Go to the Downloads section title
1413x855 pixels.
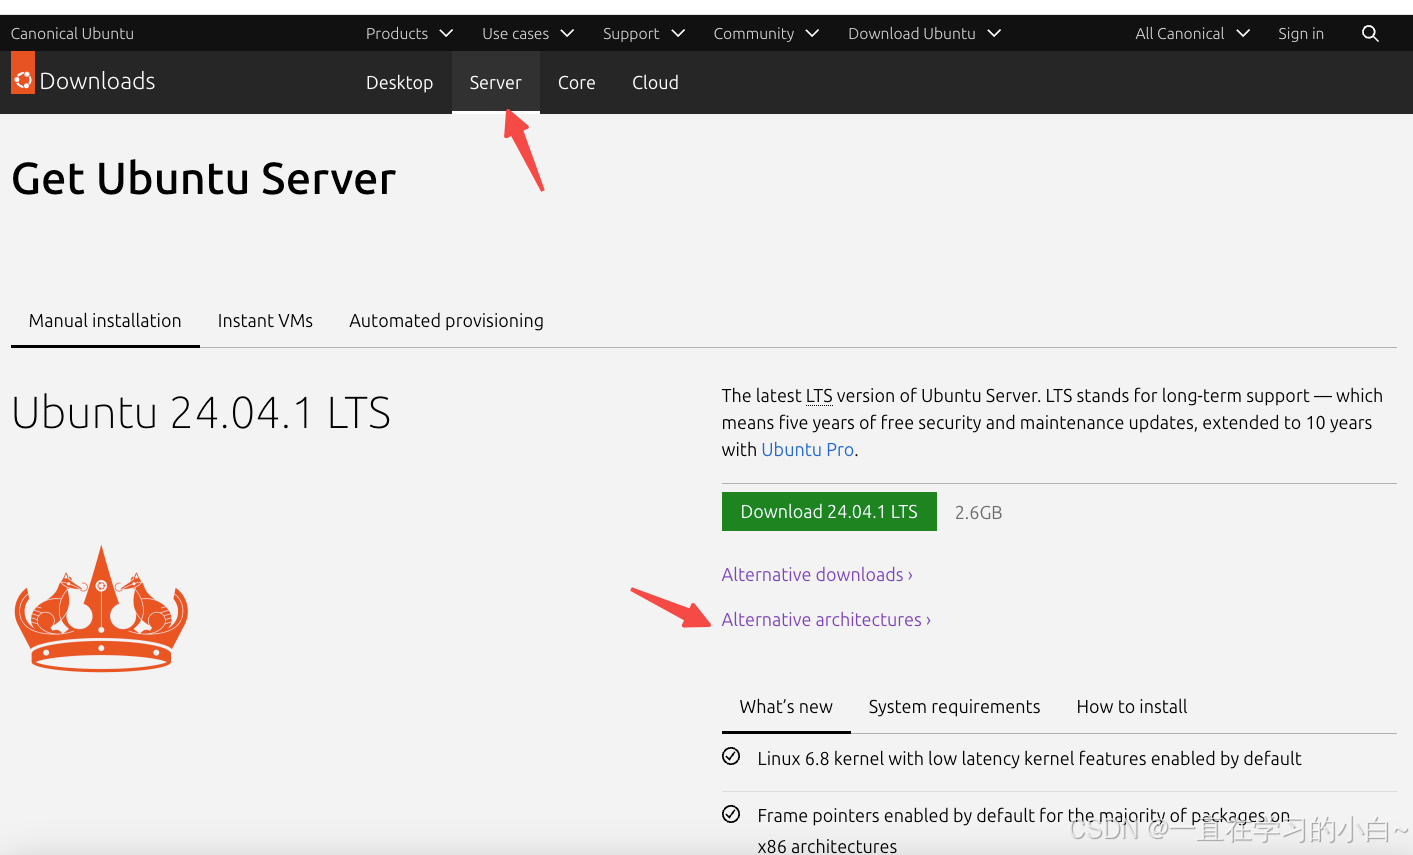pyautogui.click(x=97, y=81)
